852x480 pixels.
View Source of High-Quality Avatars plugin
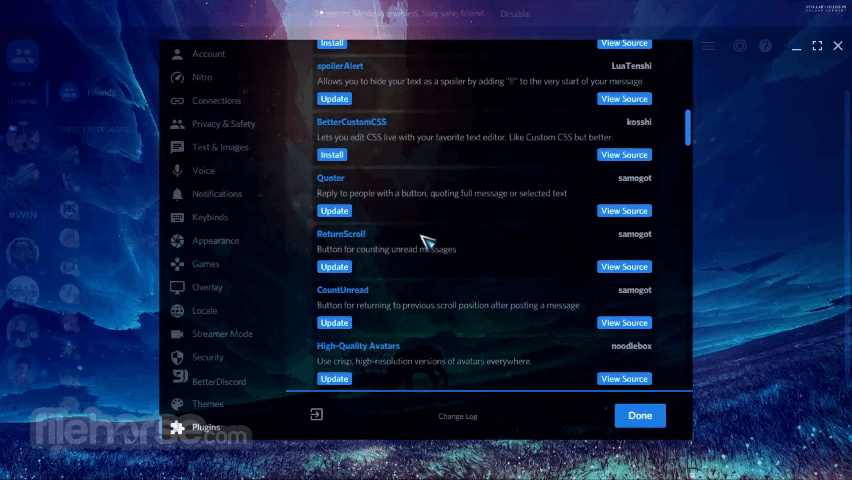click(x=624, y=379)
